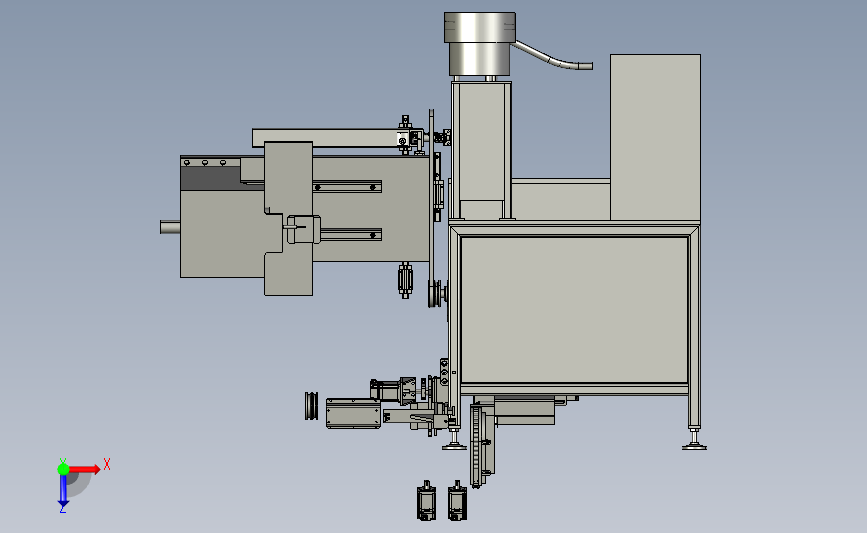This screenshot has width=867, height=533.
Task: Select the upper slide rail on the left block
Action: pos(347,187)
